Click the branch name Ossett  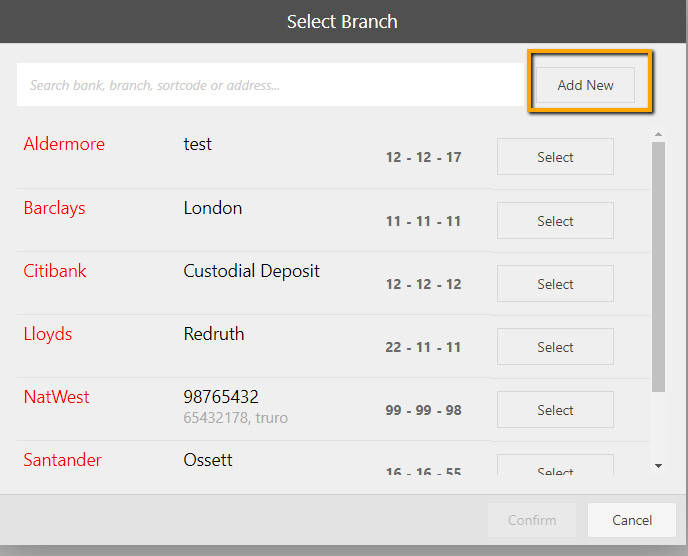[208, 460]
